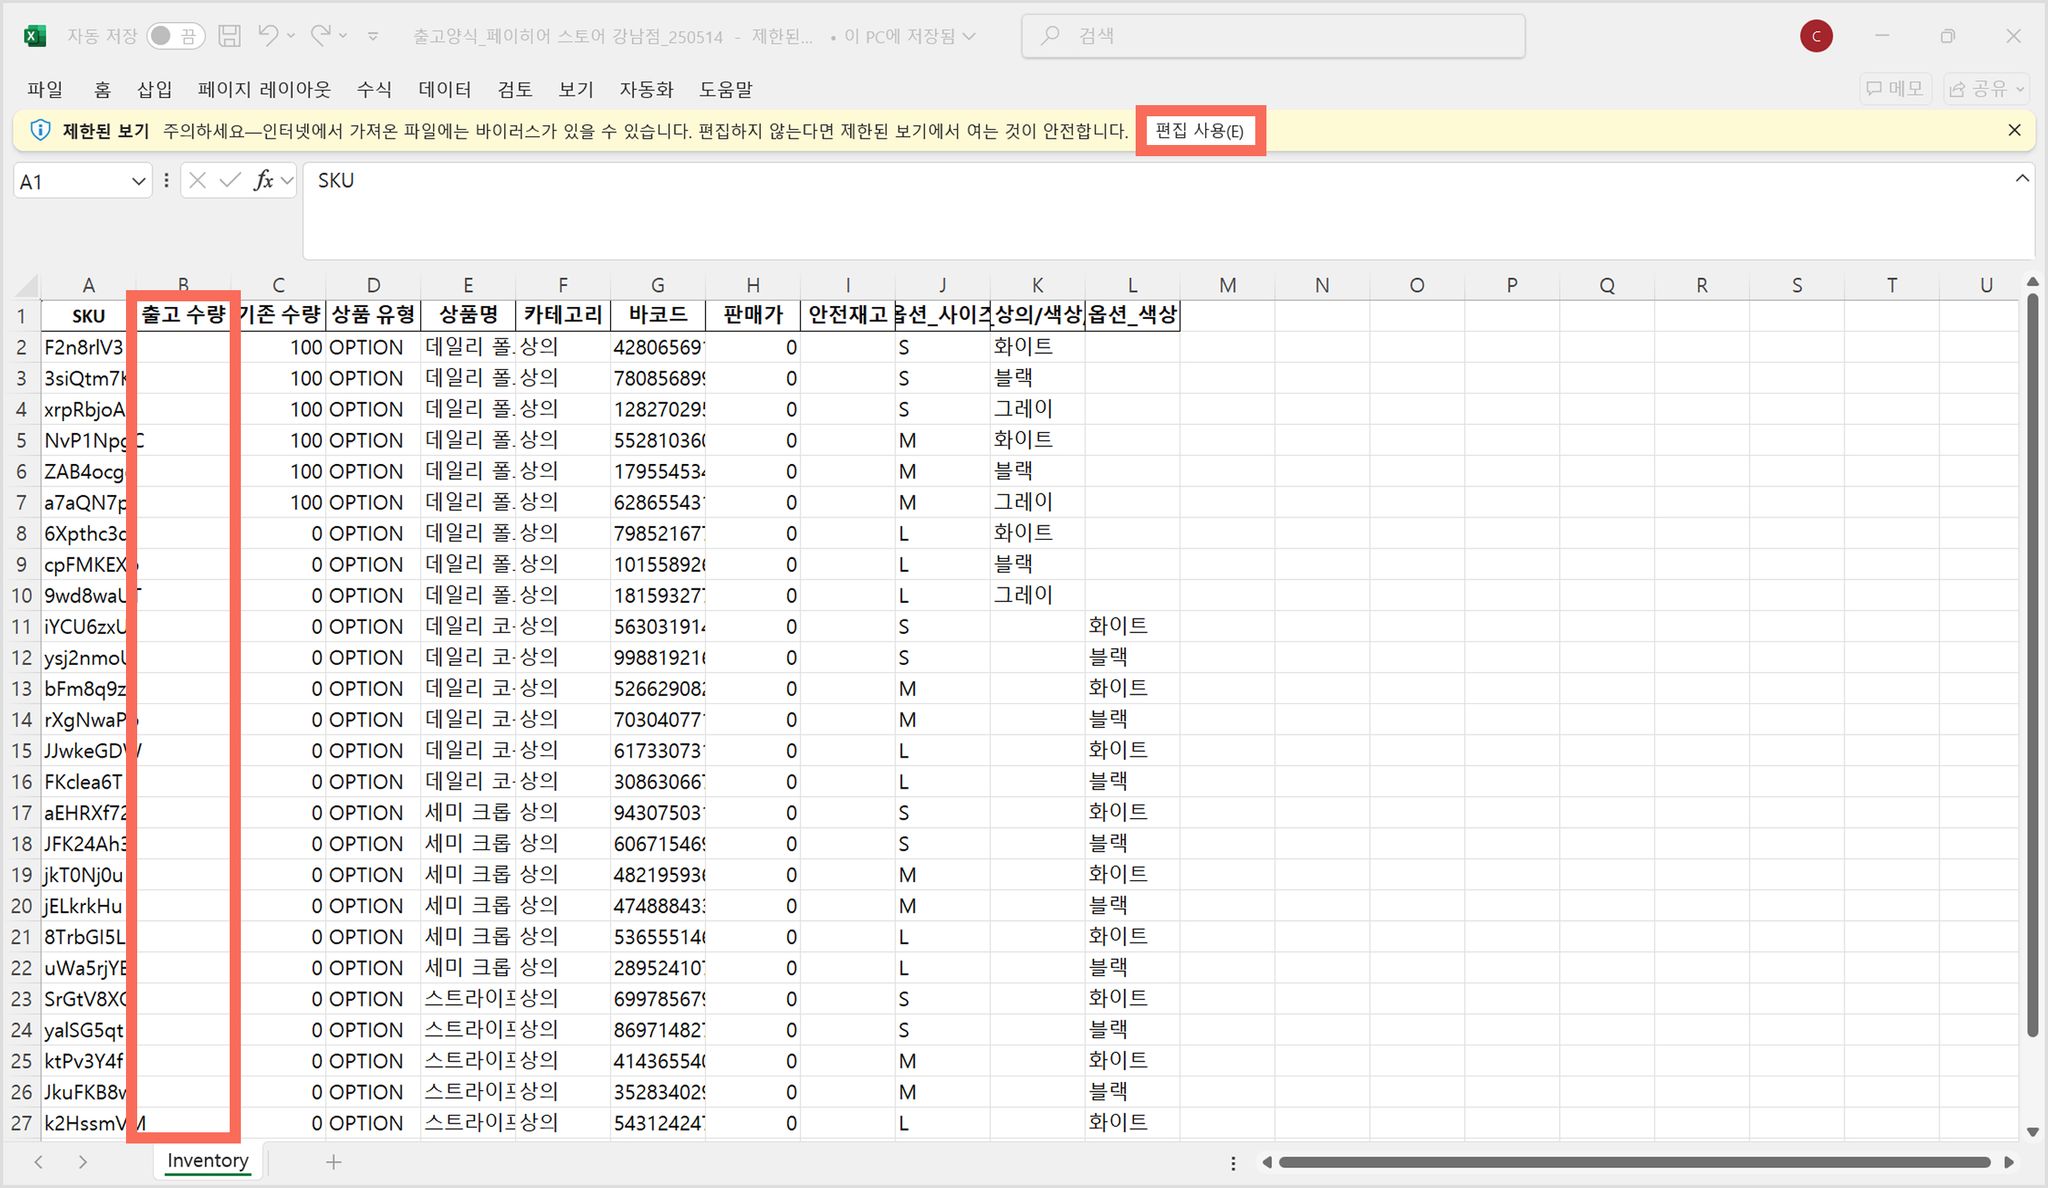
Task: Click the search magnifier icon
Action: coord(1050,36)
